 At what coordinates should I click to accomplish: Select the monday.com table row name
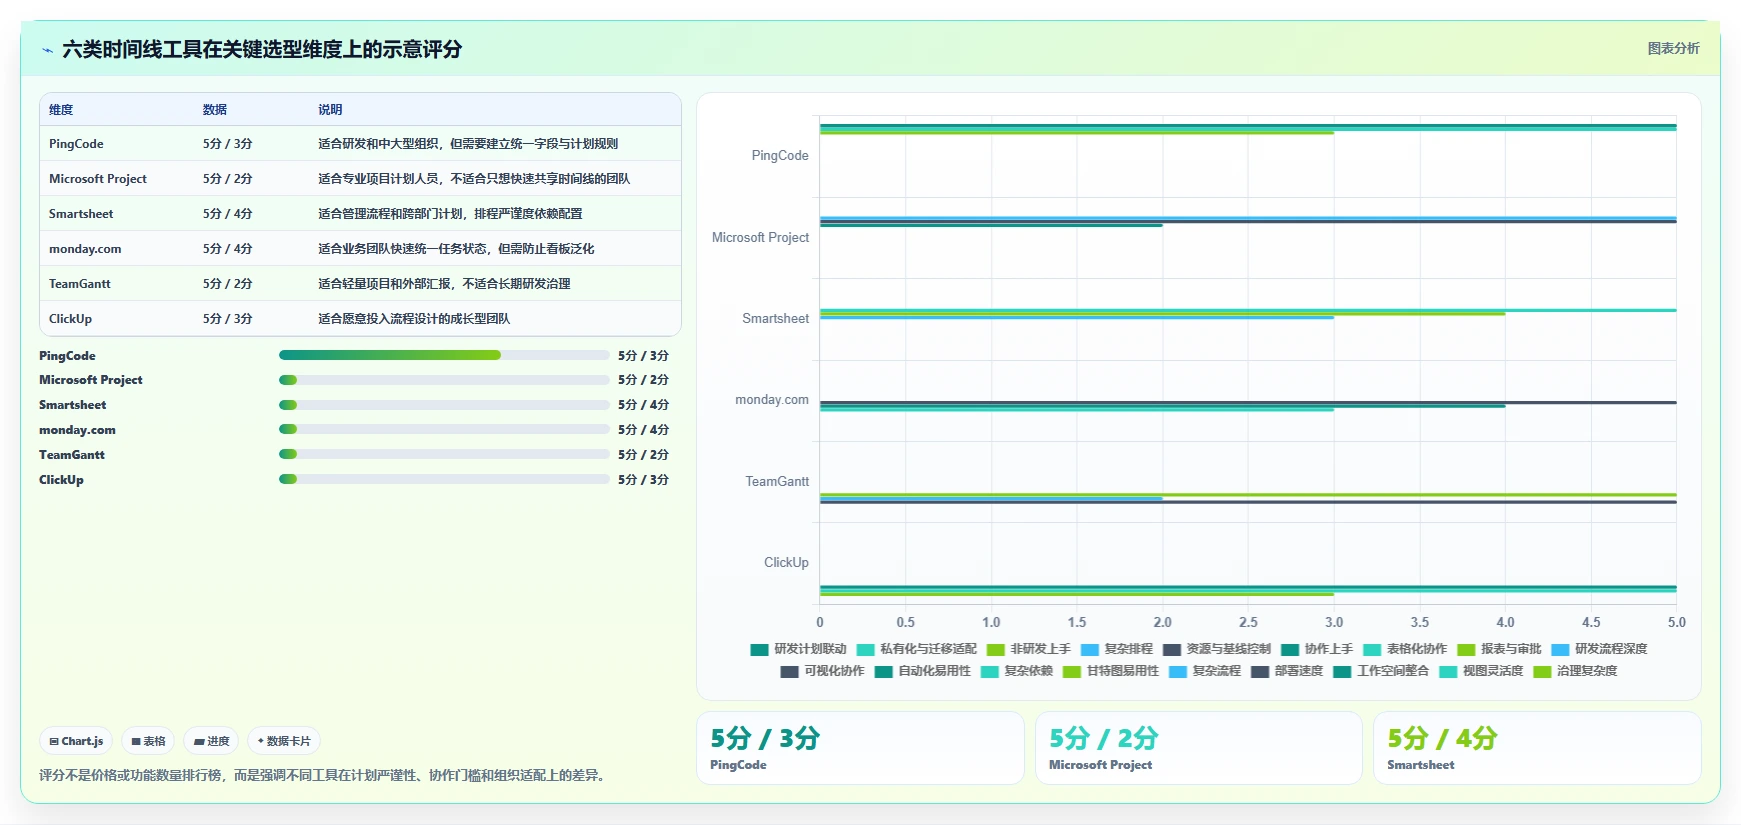click(85, 249)
